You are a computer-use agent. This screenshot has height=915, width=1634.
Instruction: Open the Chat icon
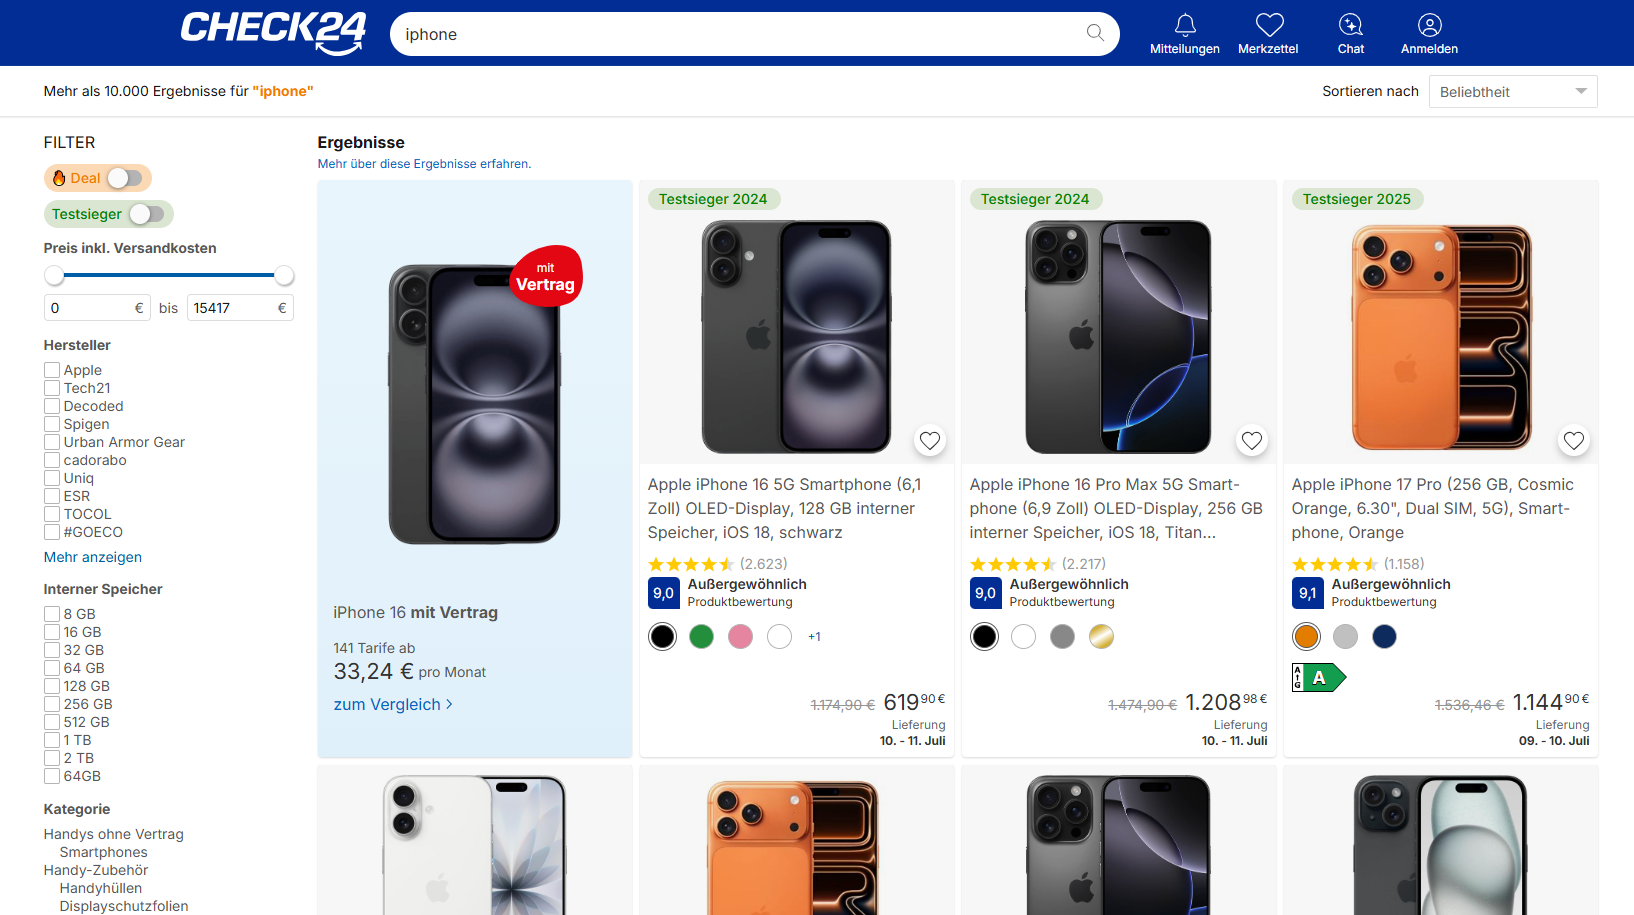1351,25
